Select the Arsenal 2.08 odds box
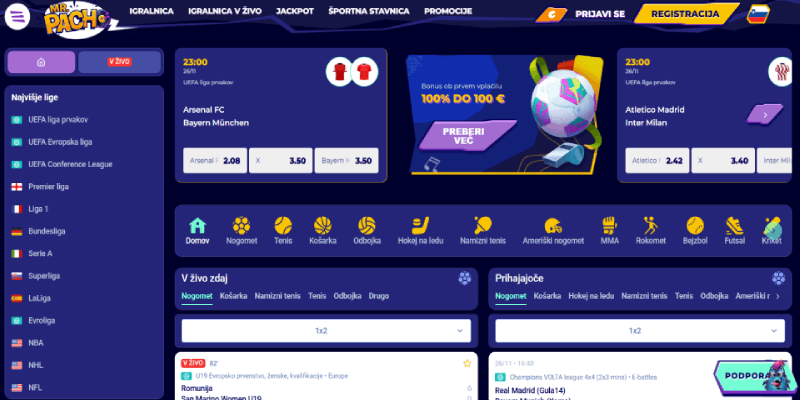800x400 pixels. pyautogui.click(x=215, y=161)
